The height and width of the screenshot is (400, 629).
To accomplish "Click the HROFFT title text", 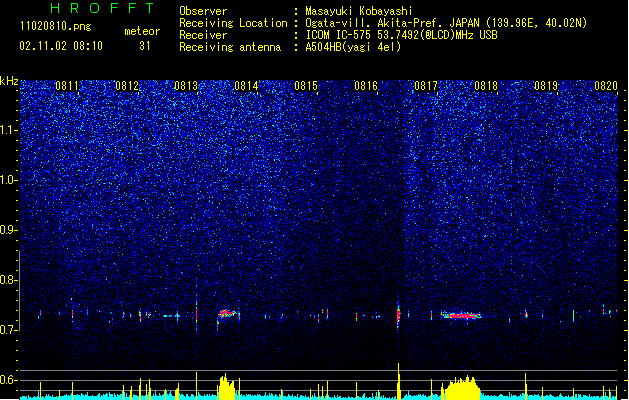I will click(102, 8).
